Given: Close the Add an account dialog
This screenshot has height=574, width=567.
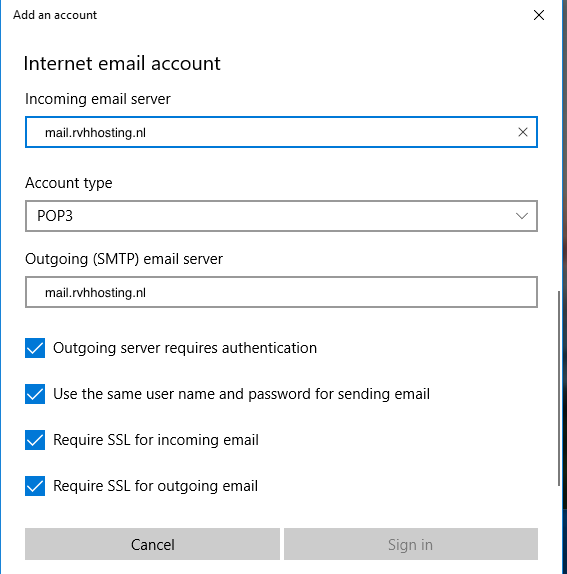Looking at the screenshot, I should [539, 15].
